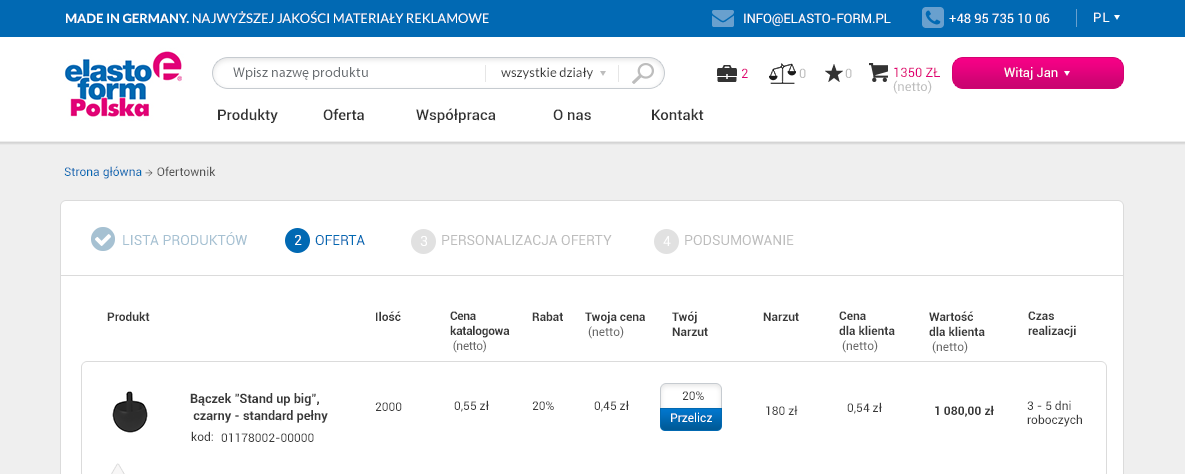Click step number 3 circle

[424, 240]
